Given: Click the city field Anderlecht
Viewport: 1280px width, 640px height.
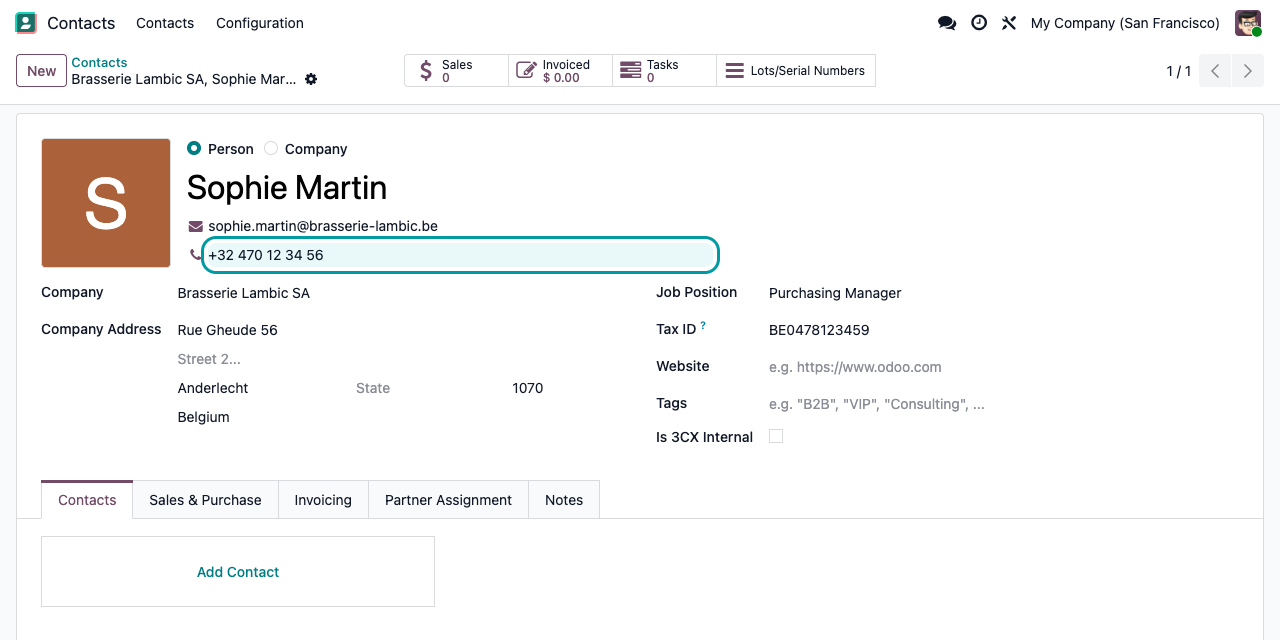Looking at the screenshot, I should (262, 388).
